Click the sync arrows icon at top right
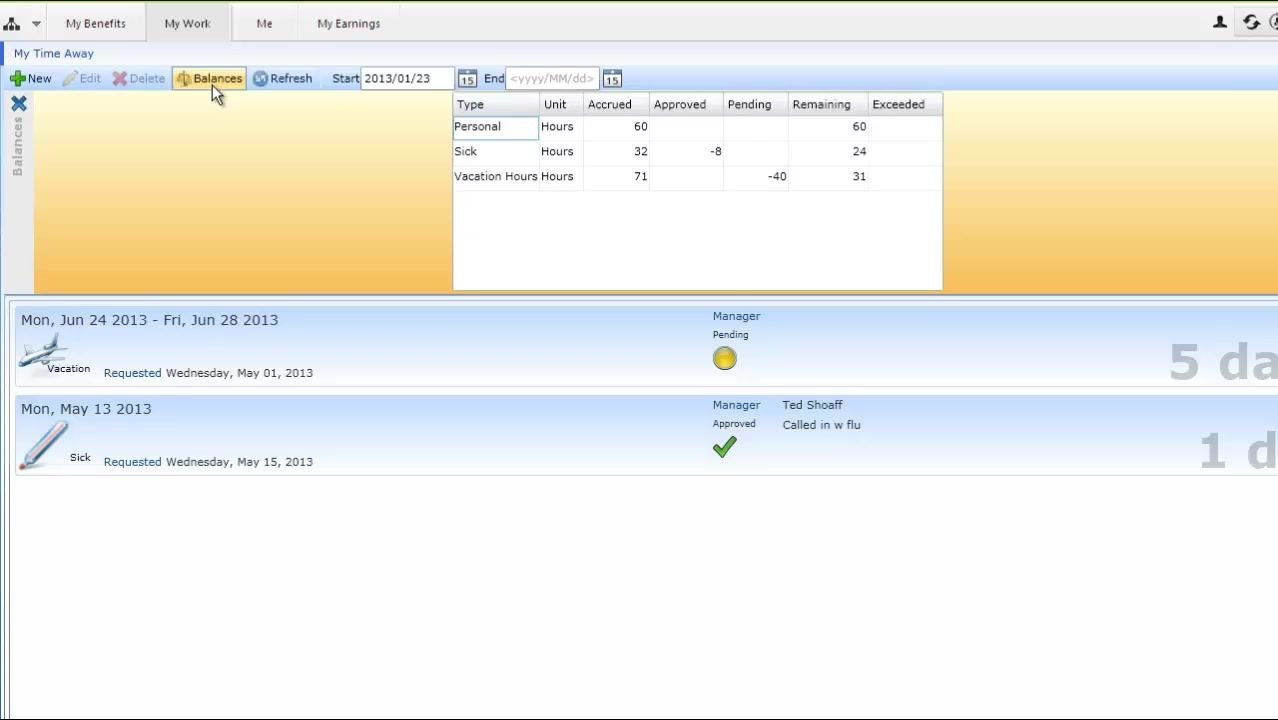Viewport: 1278px width, 720px height. click(1251, 22)
